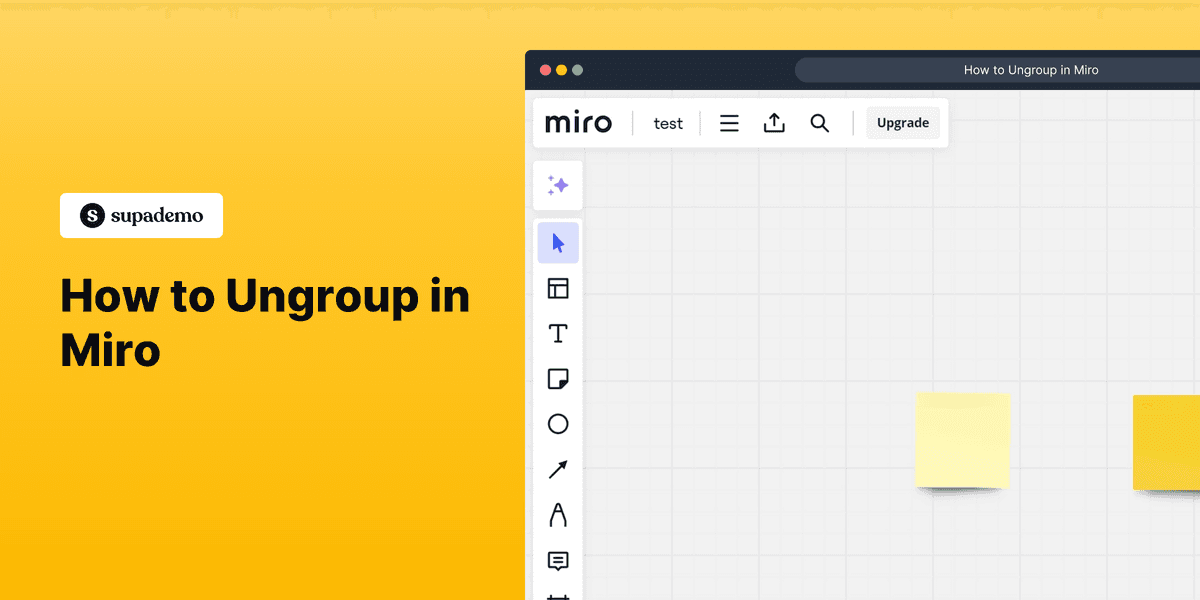Select the yellow sticky note on the canvas

962,441
